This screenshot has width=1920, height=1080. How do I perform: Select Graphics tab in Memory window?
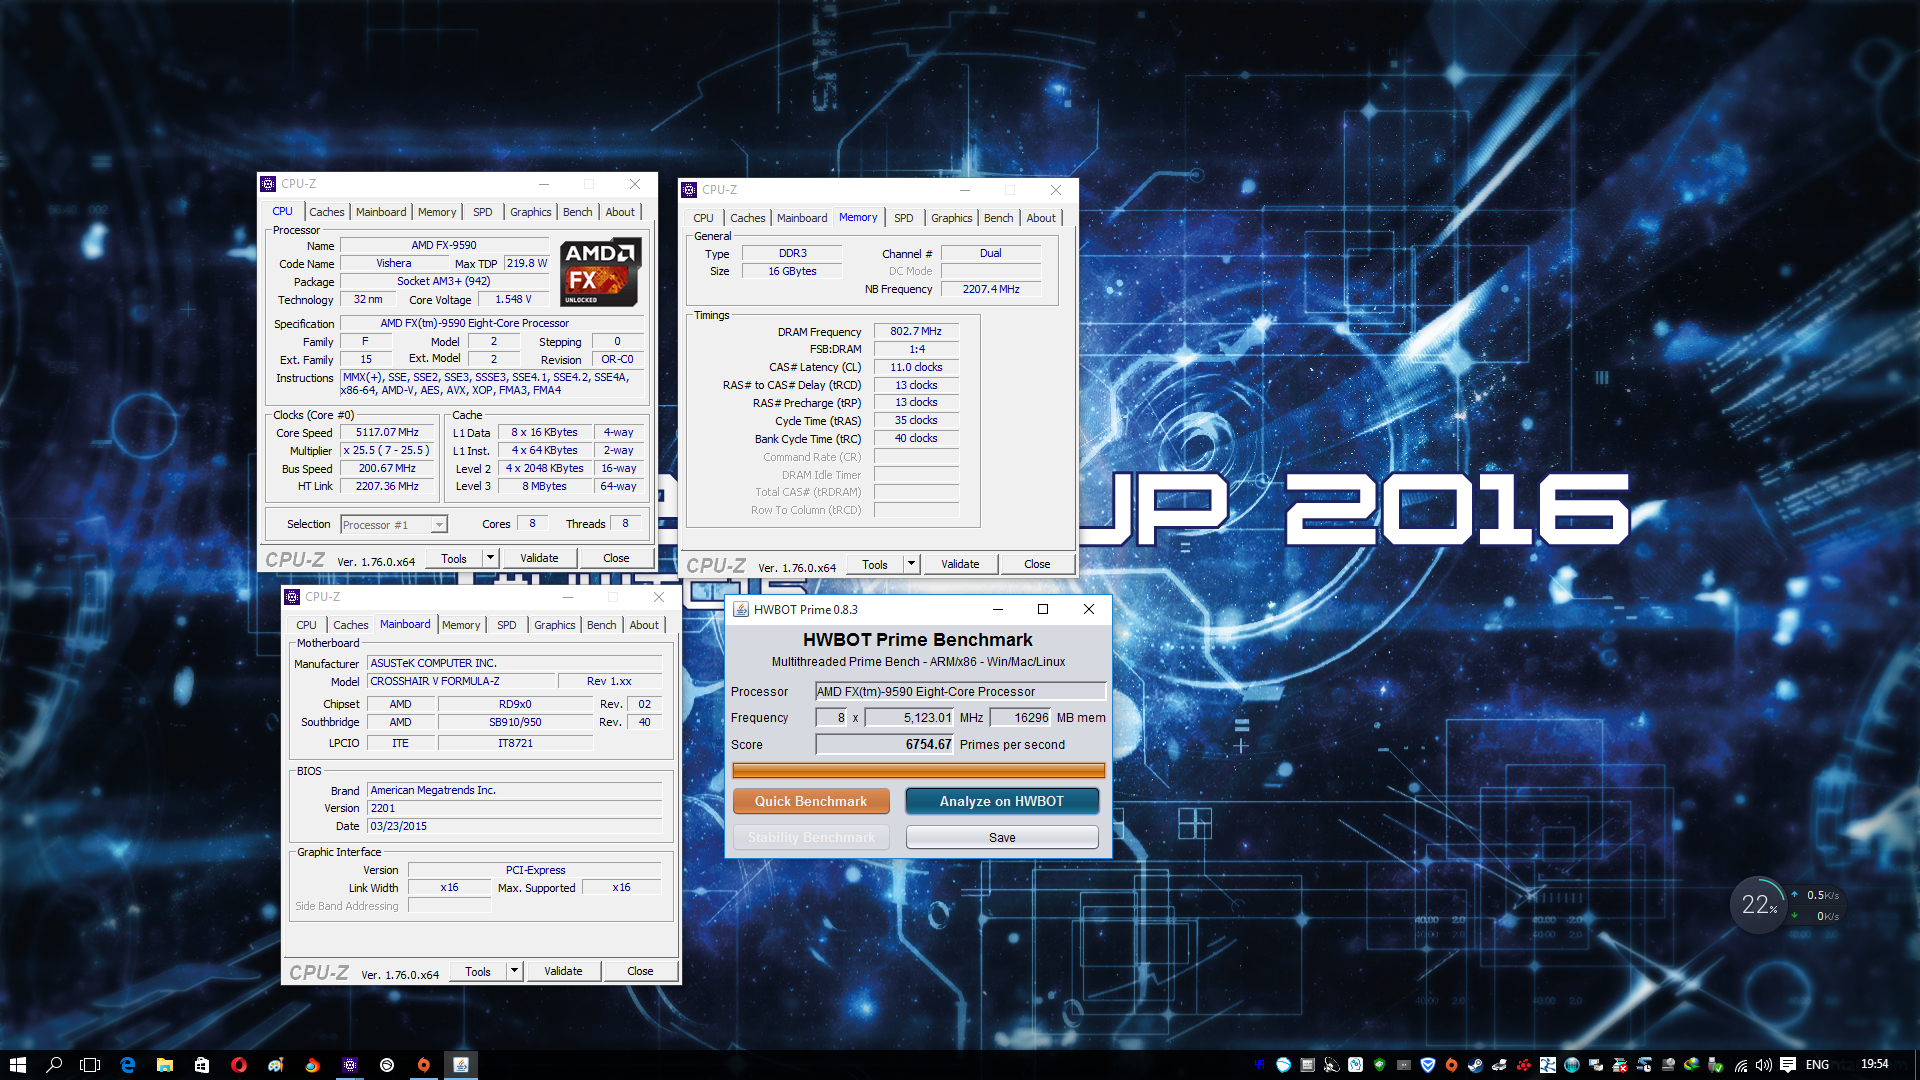click(951, 218)
